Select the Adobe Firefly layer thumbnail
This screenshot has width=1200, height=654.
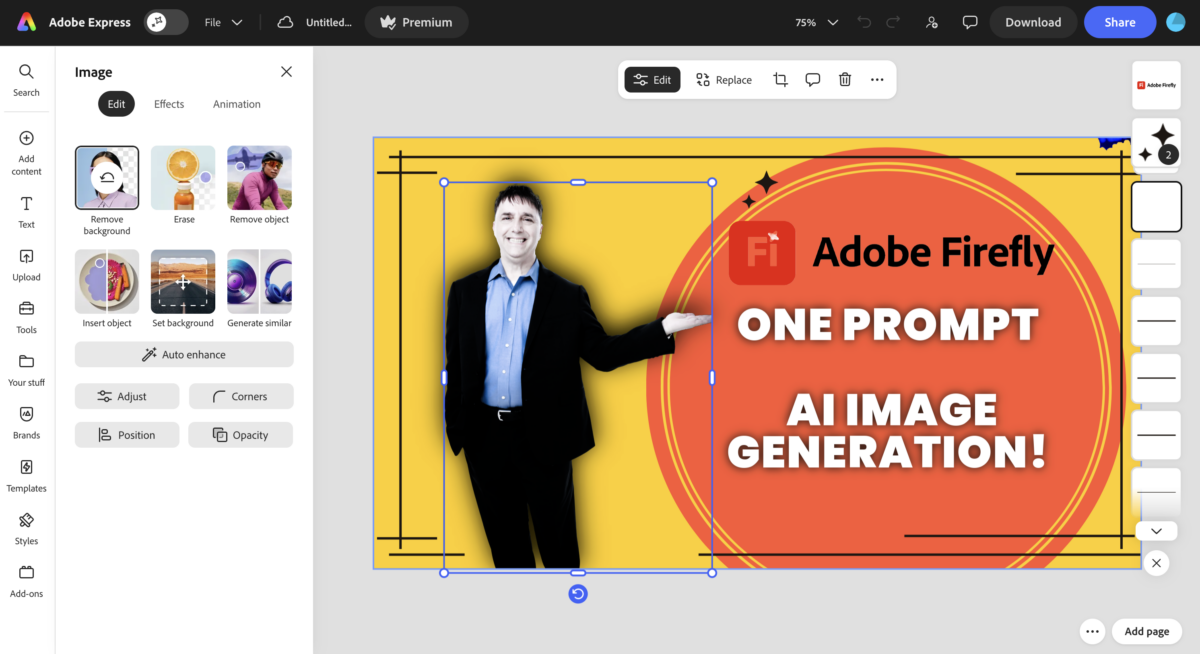1156,86
